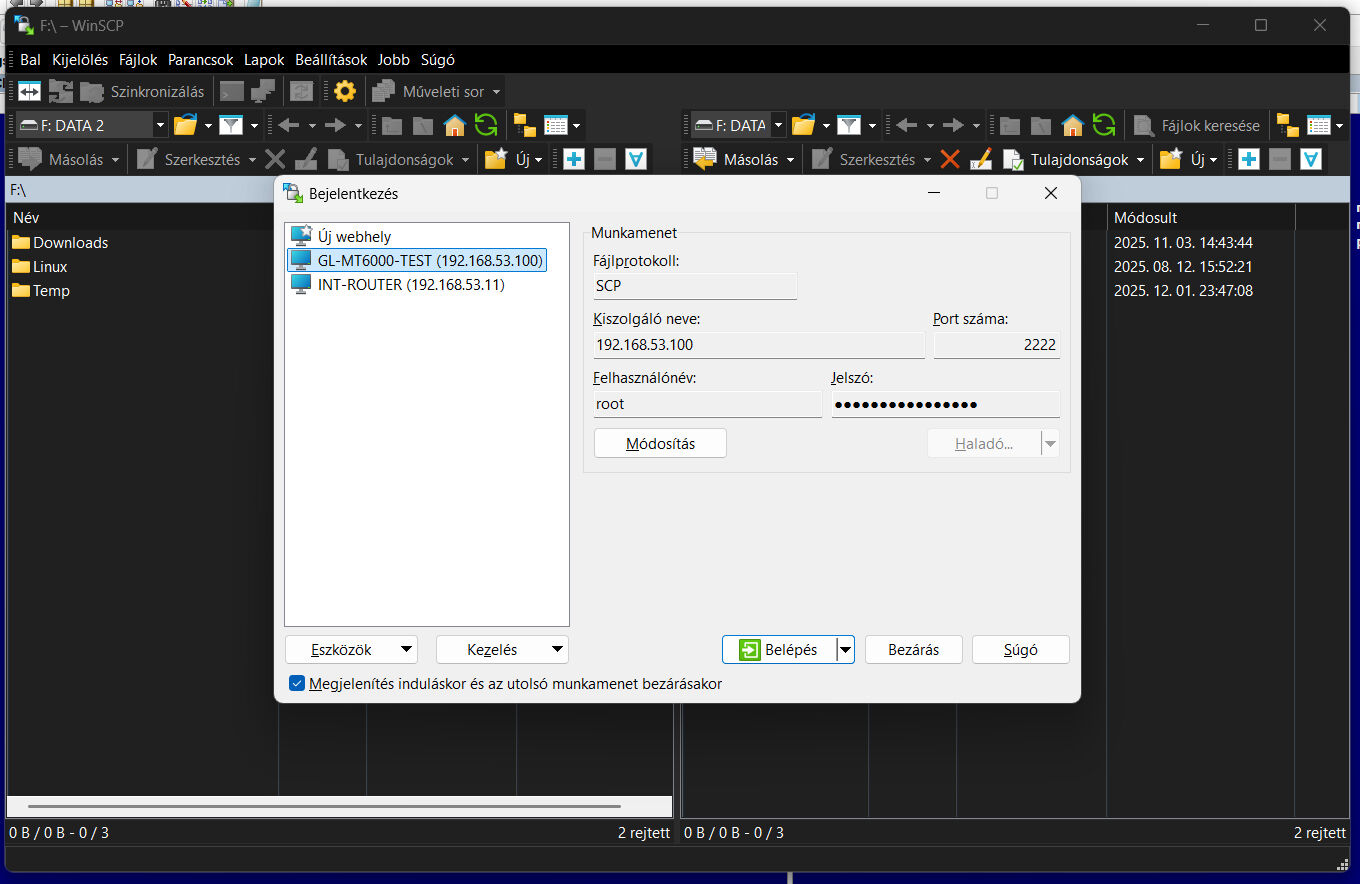Open the Jobb menu
Image resolution: width=1360 pixels, height=884 pixels.
click(394, 60)
